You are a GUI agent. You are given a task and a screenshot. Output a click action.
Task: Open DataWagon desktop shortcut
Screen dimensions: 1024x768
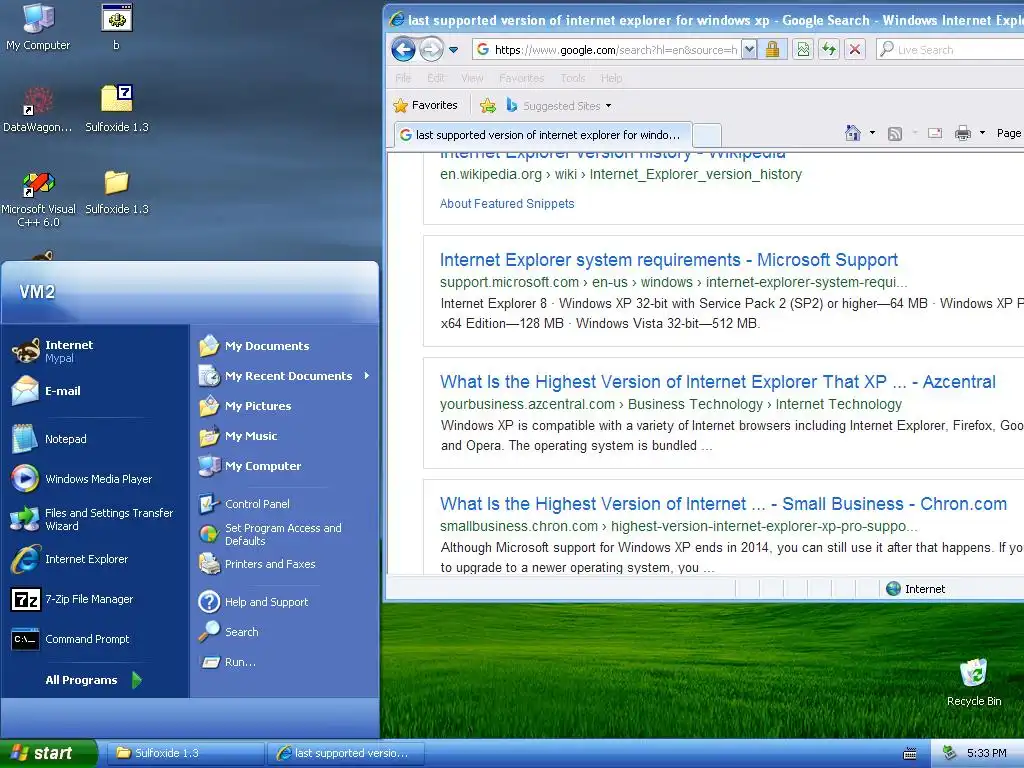click(x=38, y=109)
